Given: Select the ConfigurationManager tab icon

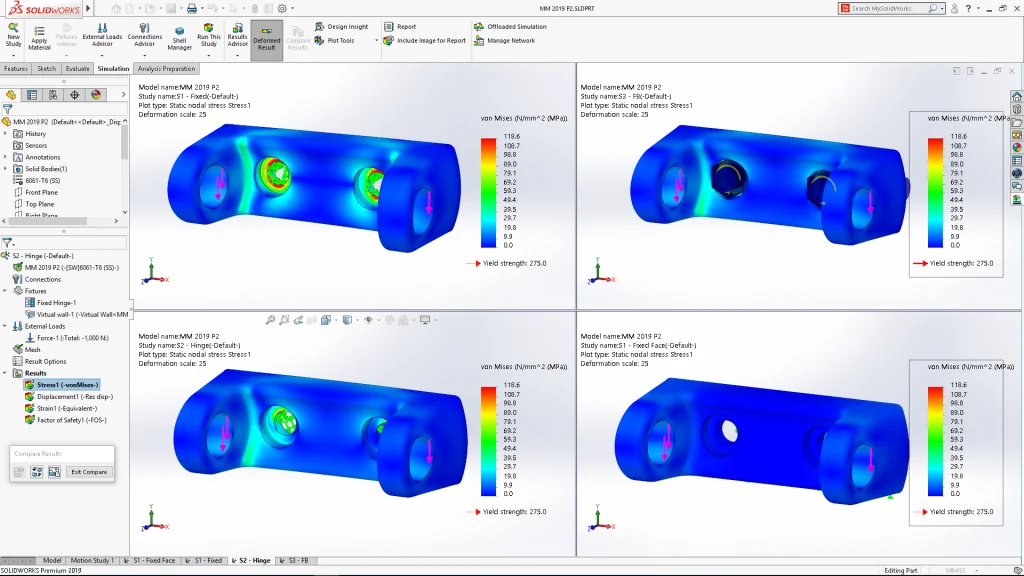Looking at the screenshot, I should pyautogui.click(x=53, y=95).
